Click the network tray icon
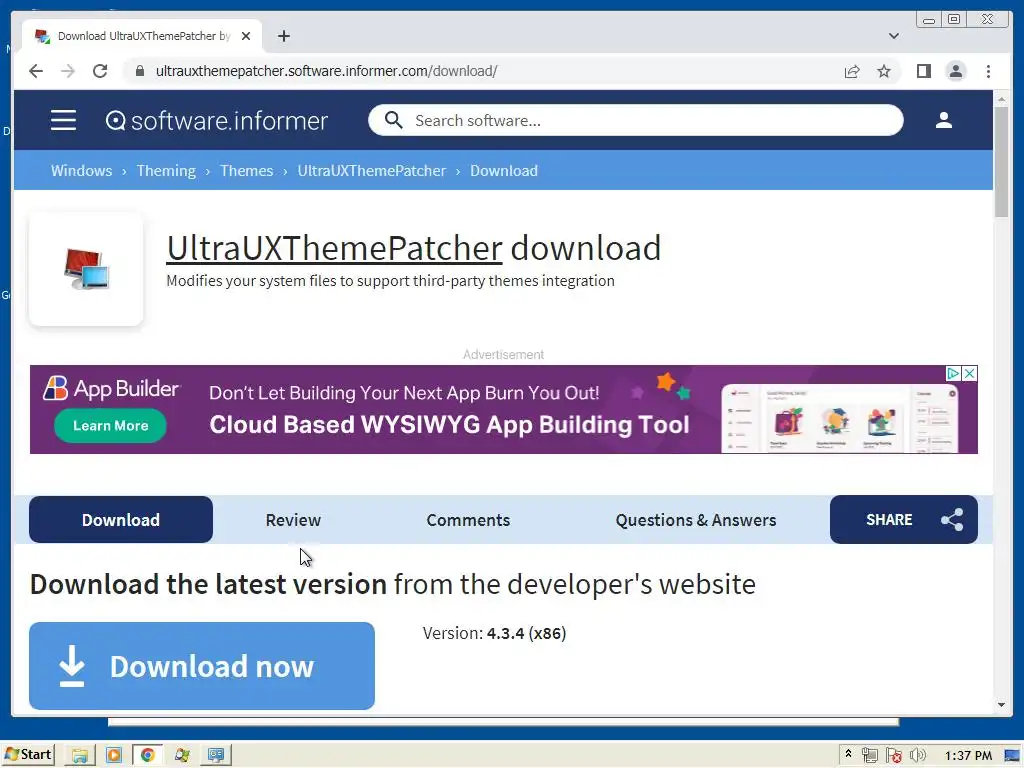Screen dimensions: 1024x768 pyautogui.click(x=869, y=756)
